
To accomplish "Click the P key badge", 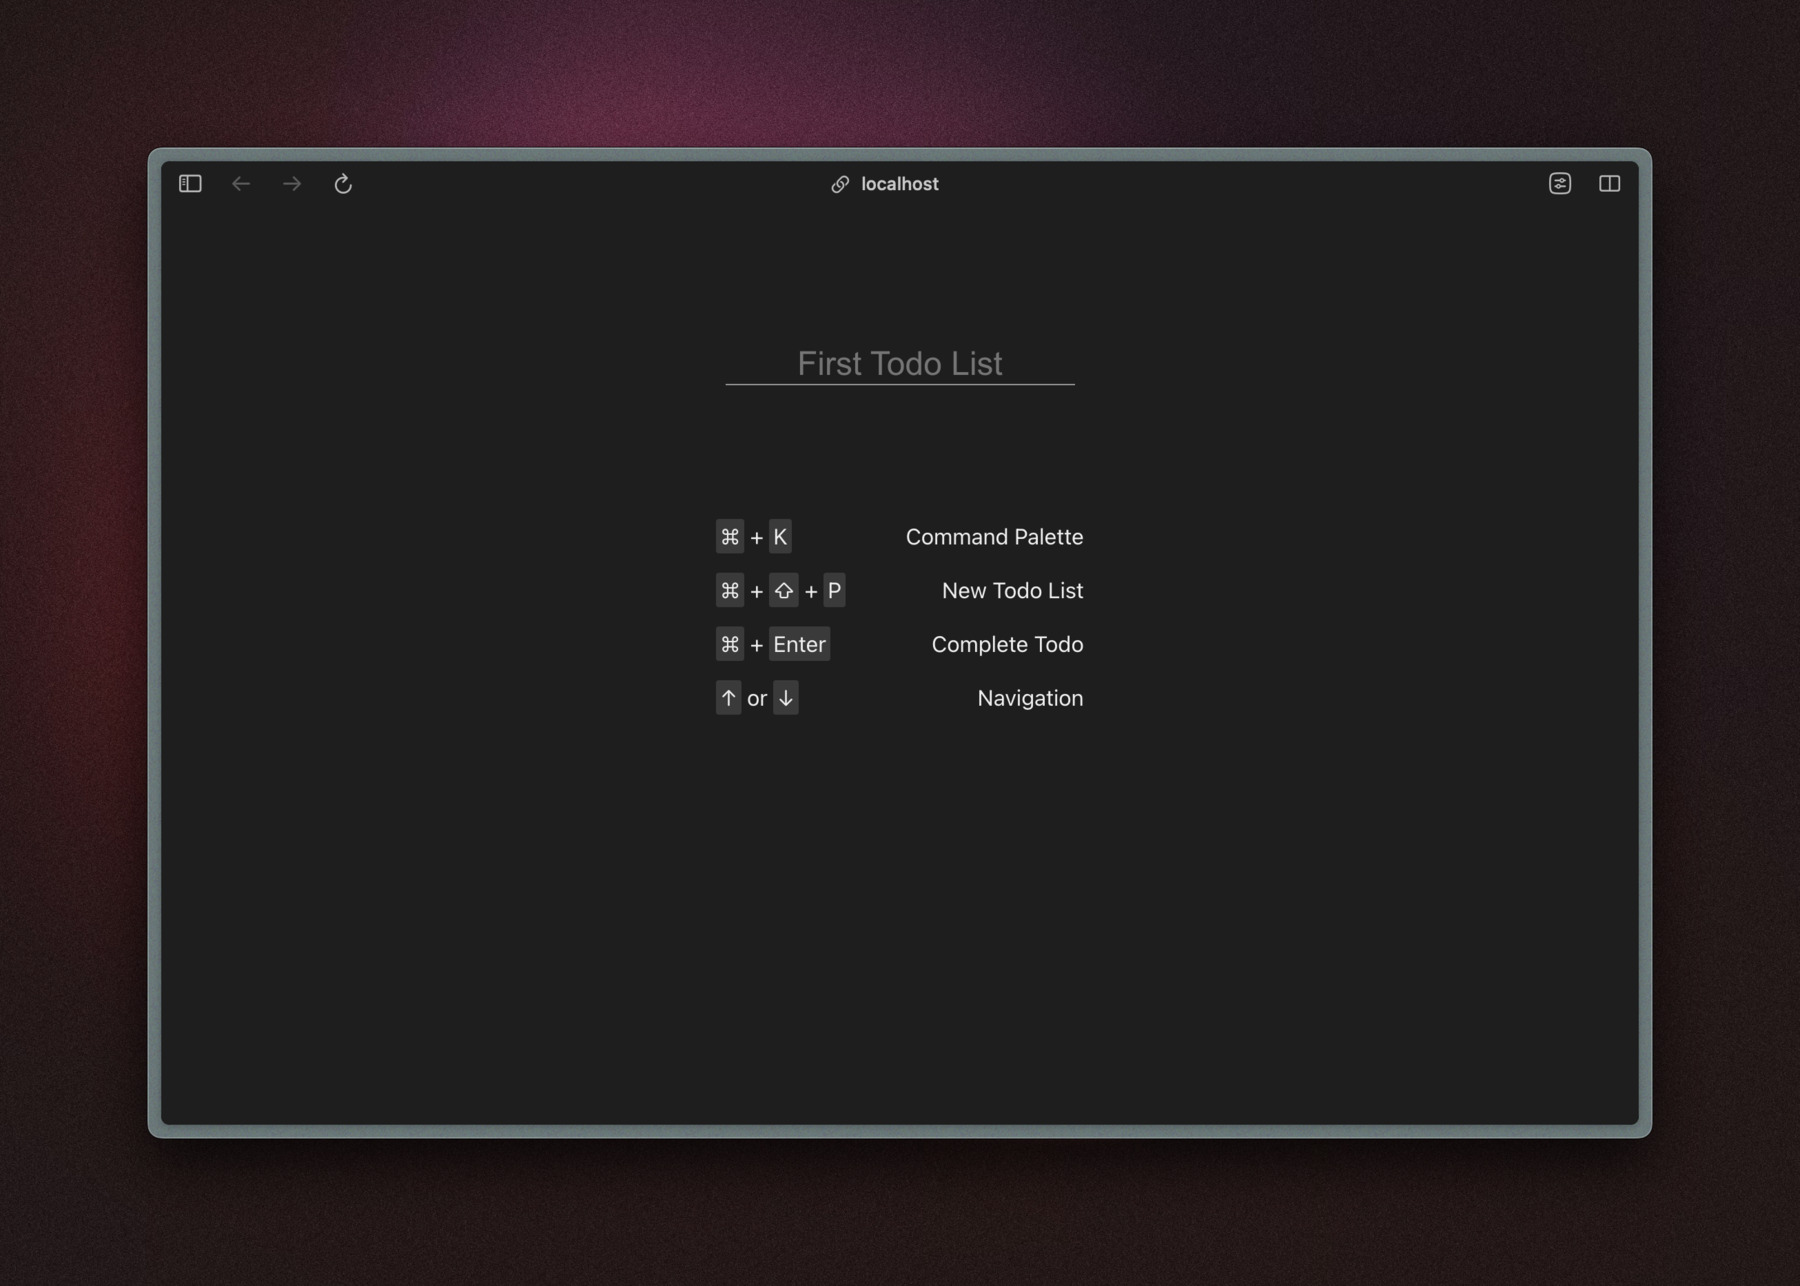I will click(834, 590).
